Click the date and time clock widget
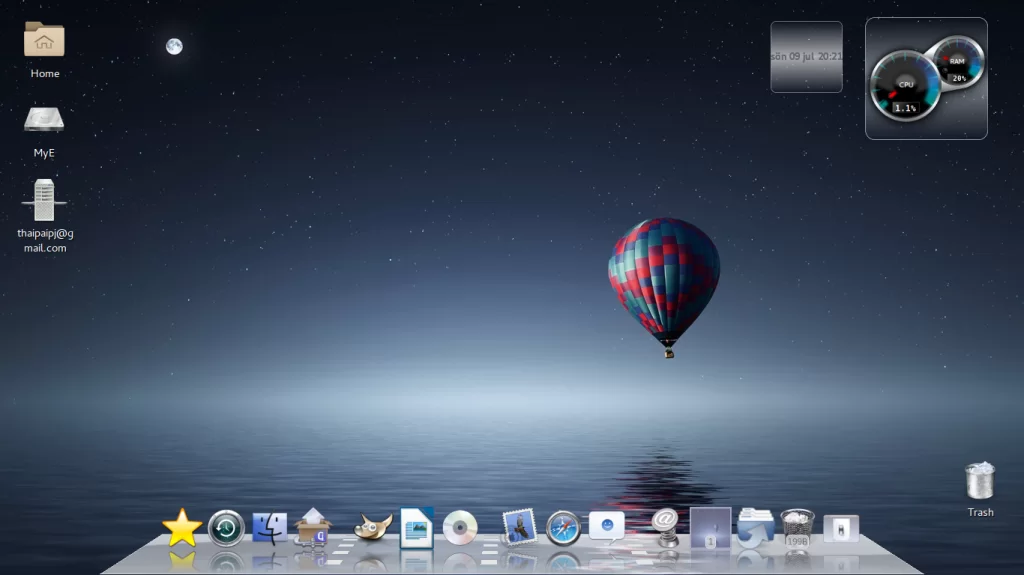1024x575 pixels. tap(806, 57)
